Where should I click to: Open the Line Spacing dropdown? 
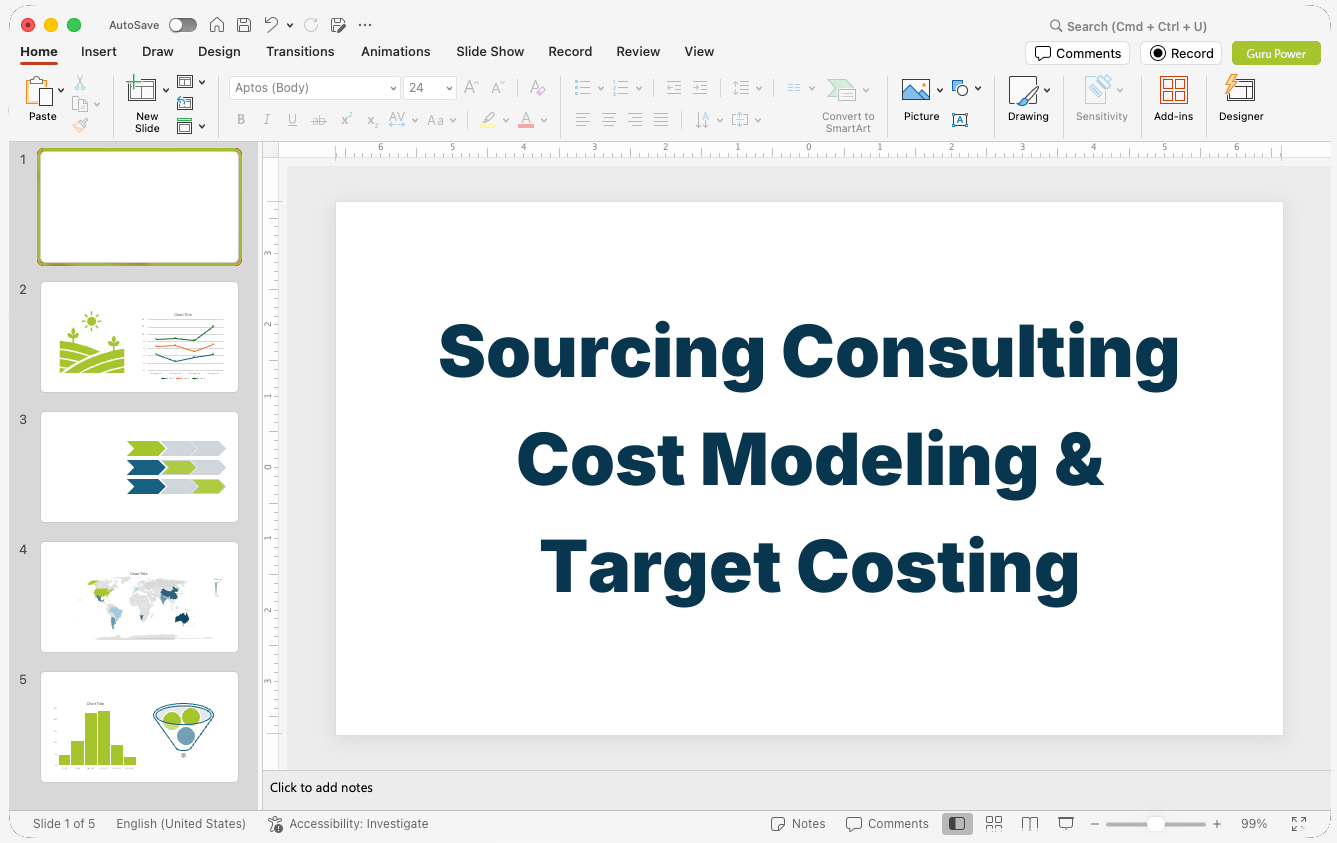(x=746, y=88)
